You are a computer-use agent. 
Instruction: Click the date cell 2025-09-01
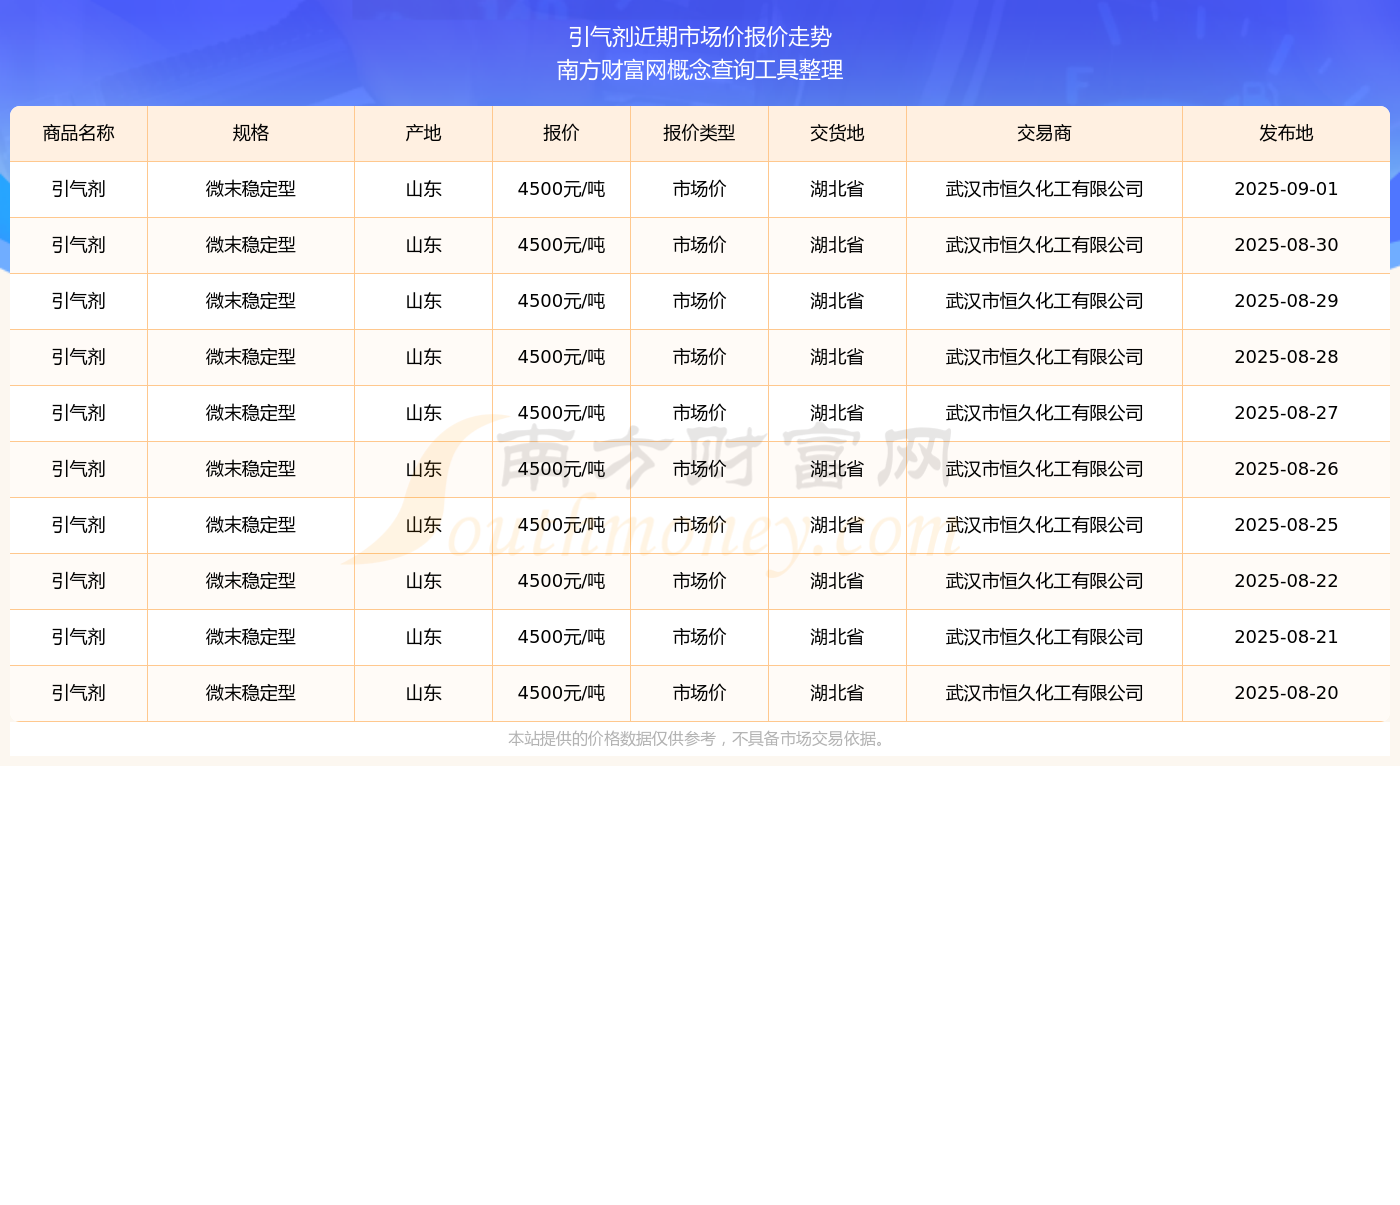click(x=1287, y=189)
